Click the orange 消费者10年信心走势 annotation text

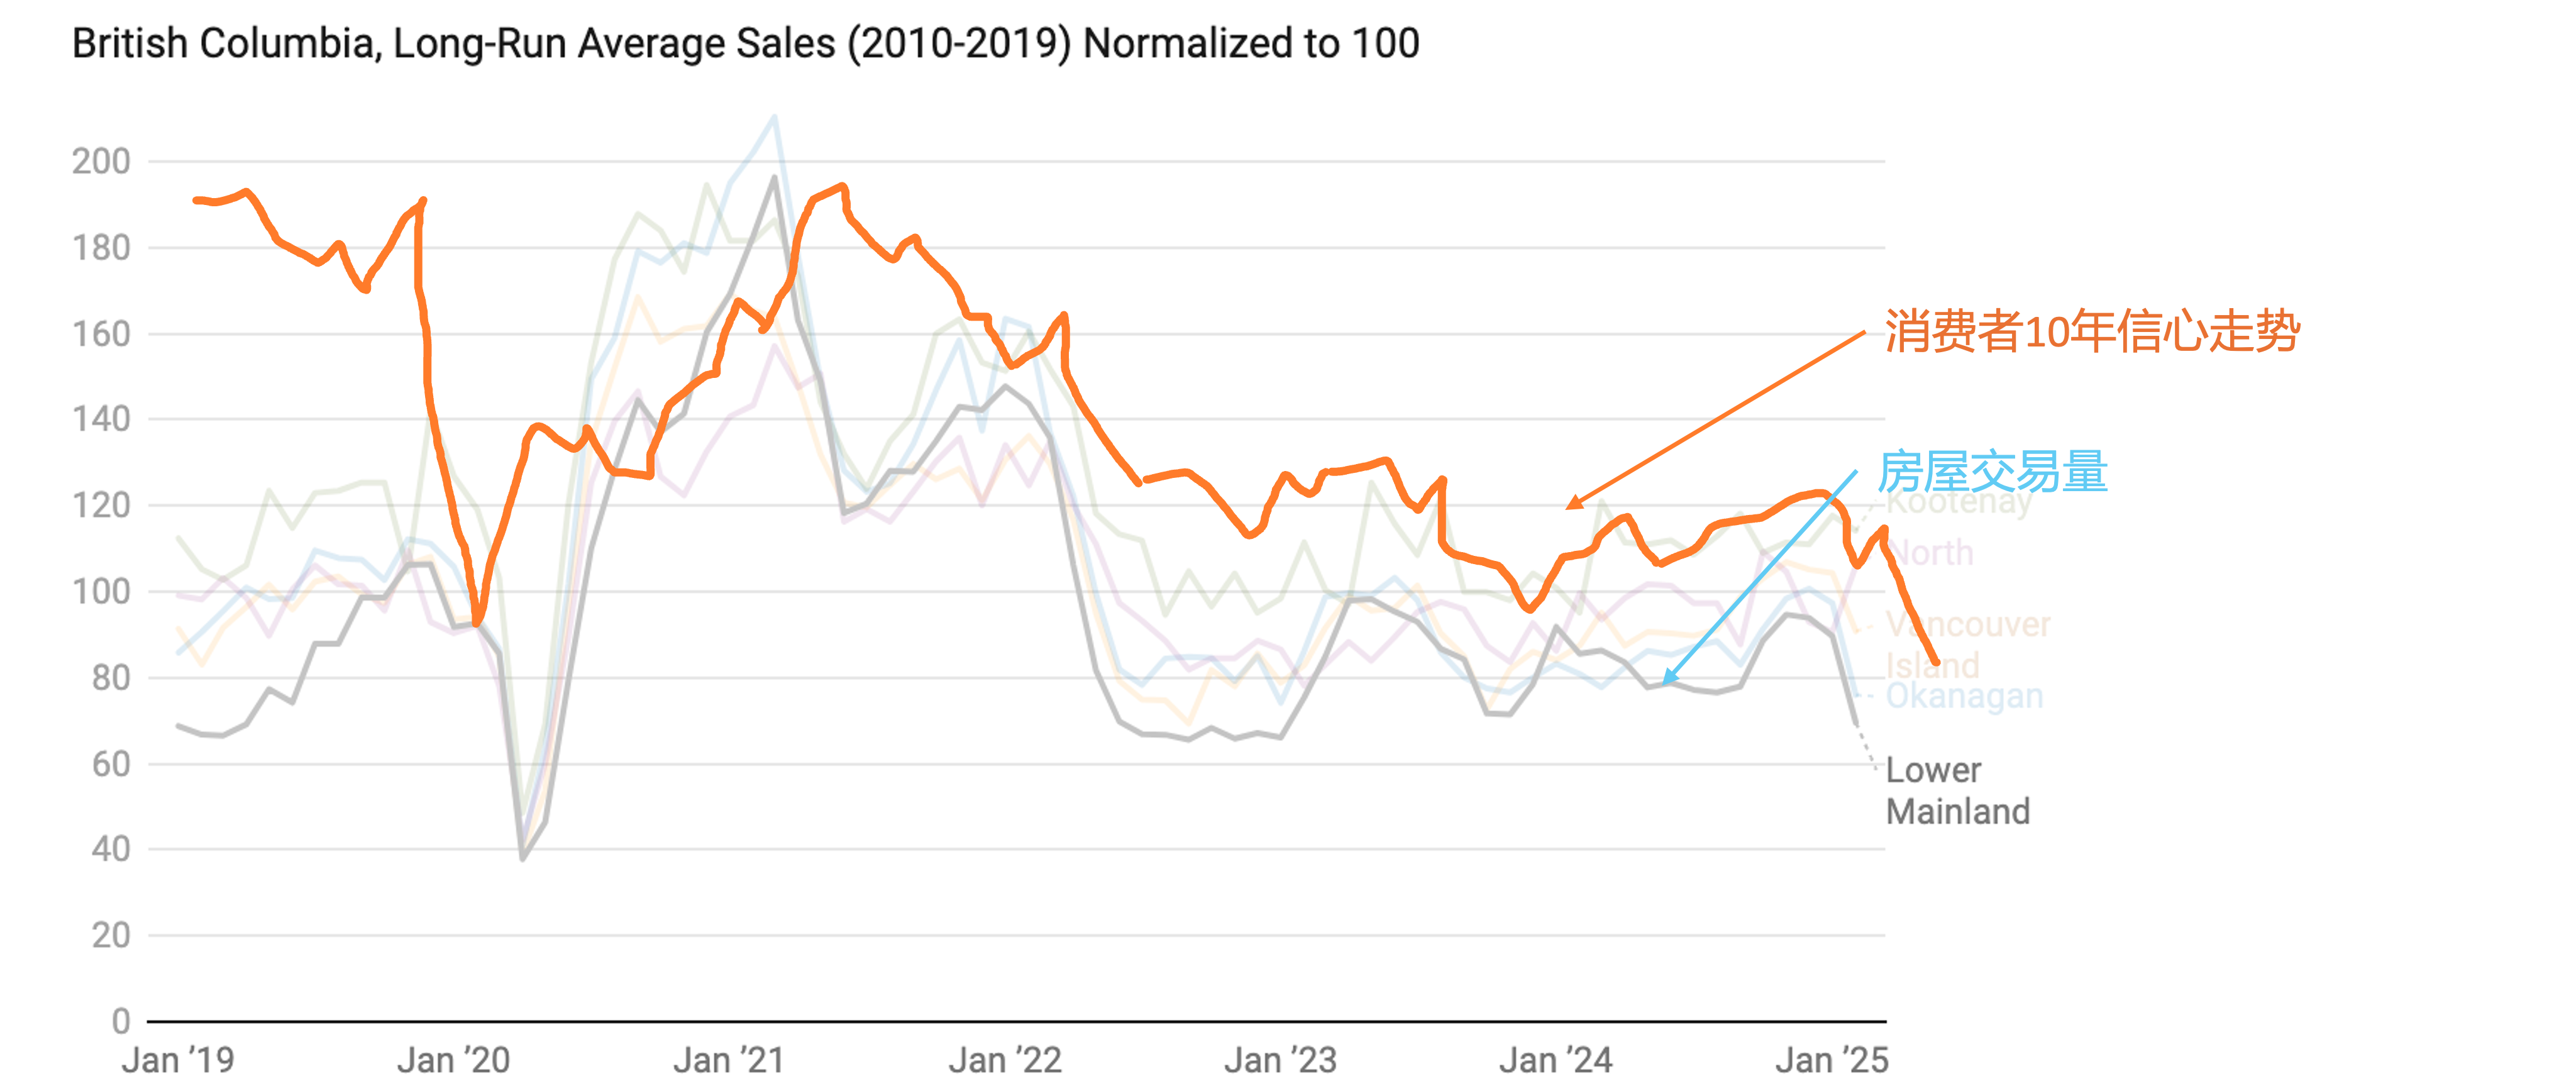coord(2092,331)
